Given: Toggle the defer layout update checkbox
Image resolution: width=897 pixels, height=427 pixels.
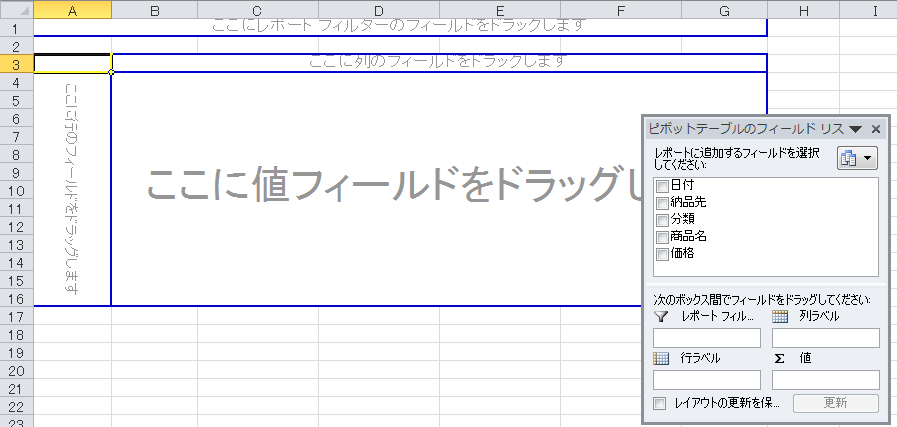Looking at the screenshot, I should click(659, 403).
